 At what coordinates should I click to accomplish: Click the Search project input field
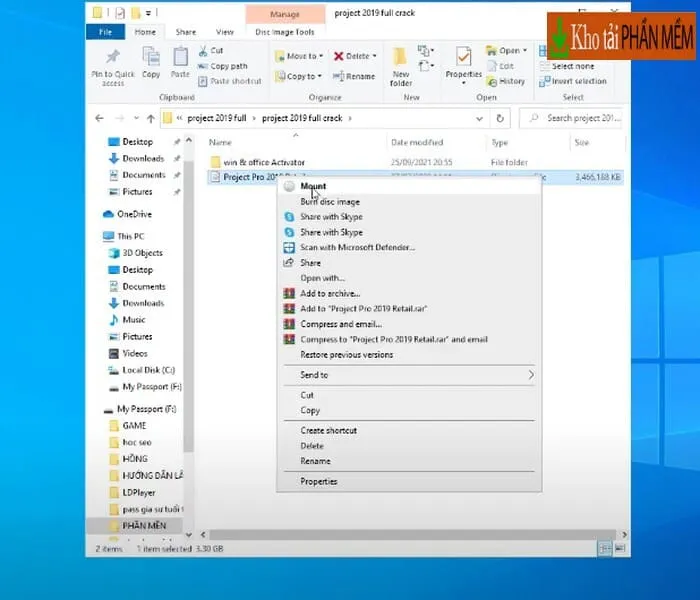point(571,118)
